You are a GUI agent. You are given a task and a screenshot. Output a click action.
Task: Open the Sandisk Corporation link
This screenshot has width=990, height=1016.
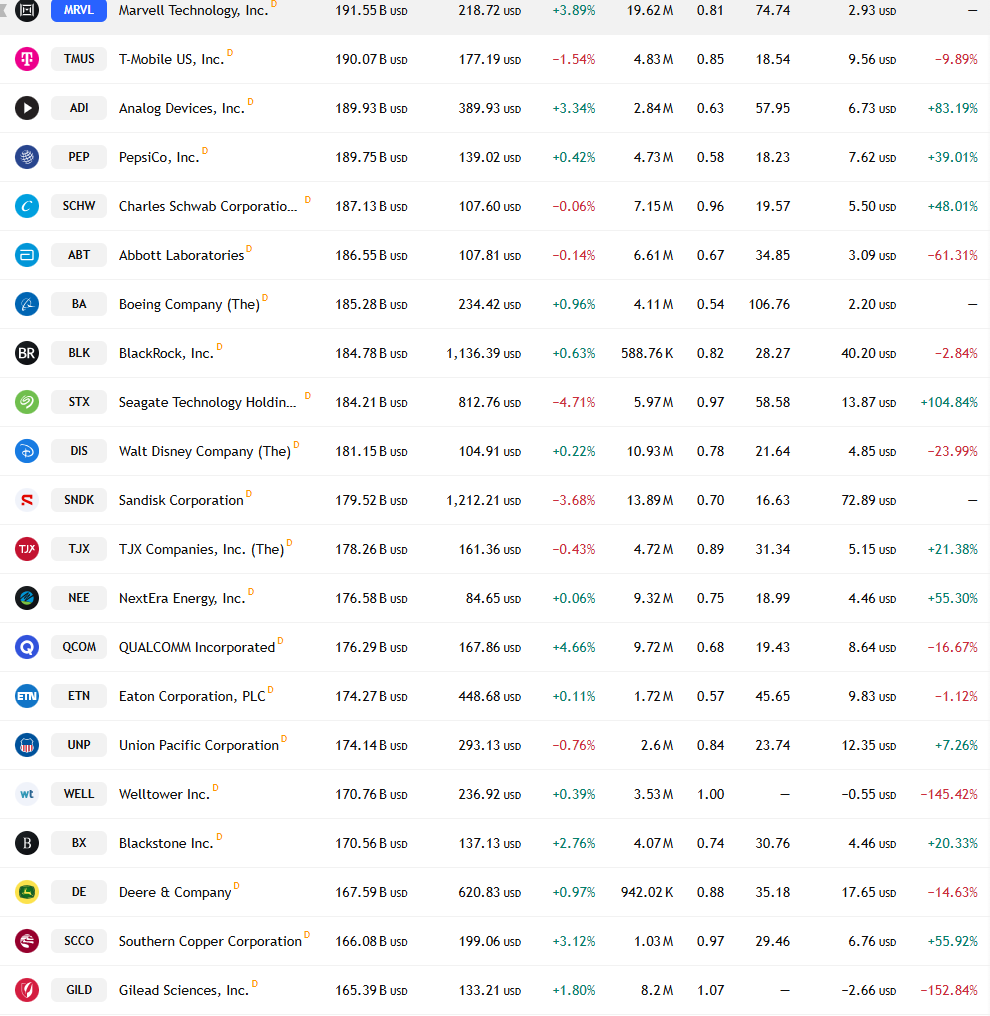181,500
